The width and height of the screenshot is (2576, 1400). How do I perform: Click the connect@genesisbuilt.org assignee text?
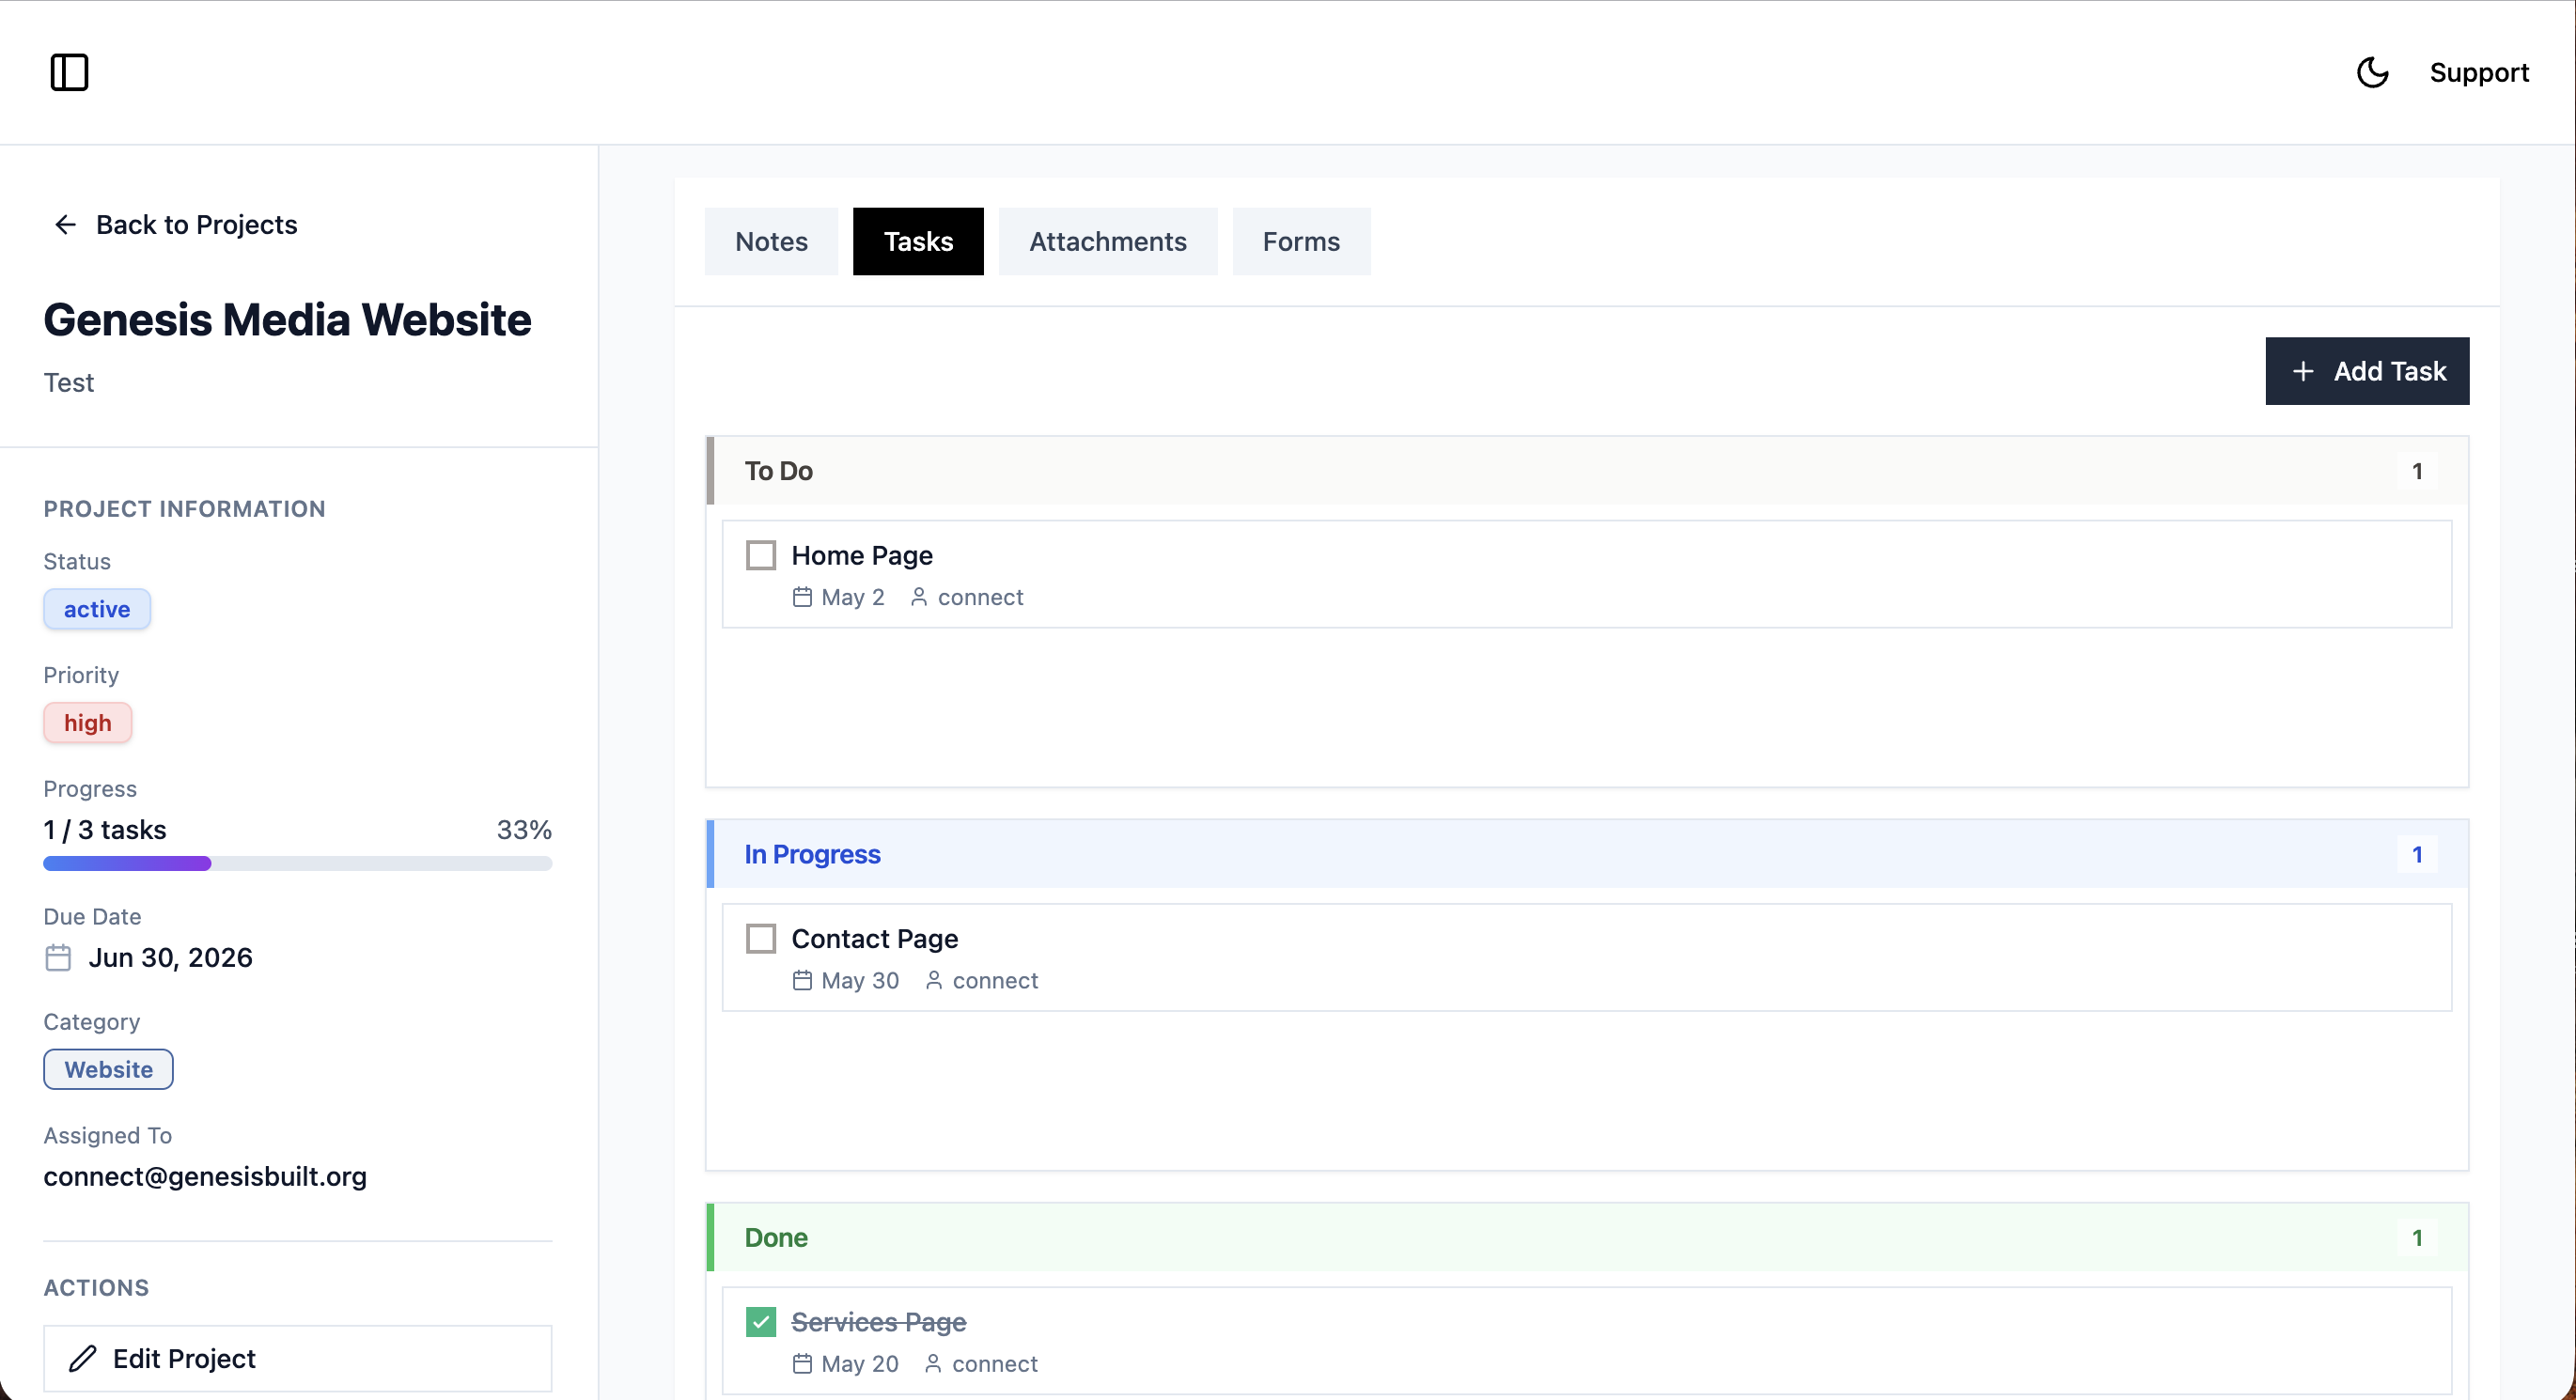point(205,1176)
